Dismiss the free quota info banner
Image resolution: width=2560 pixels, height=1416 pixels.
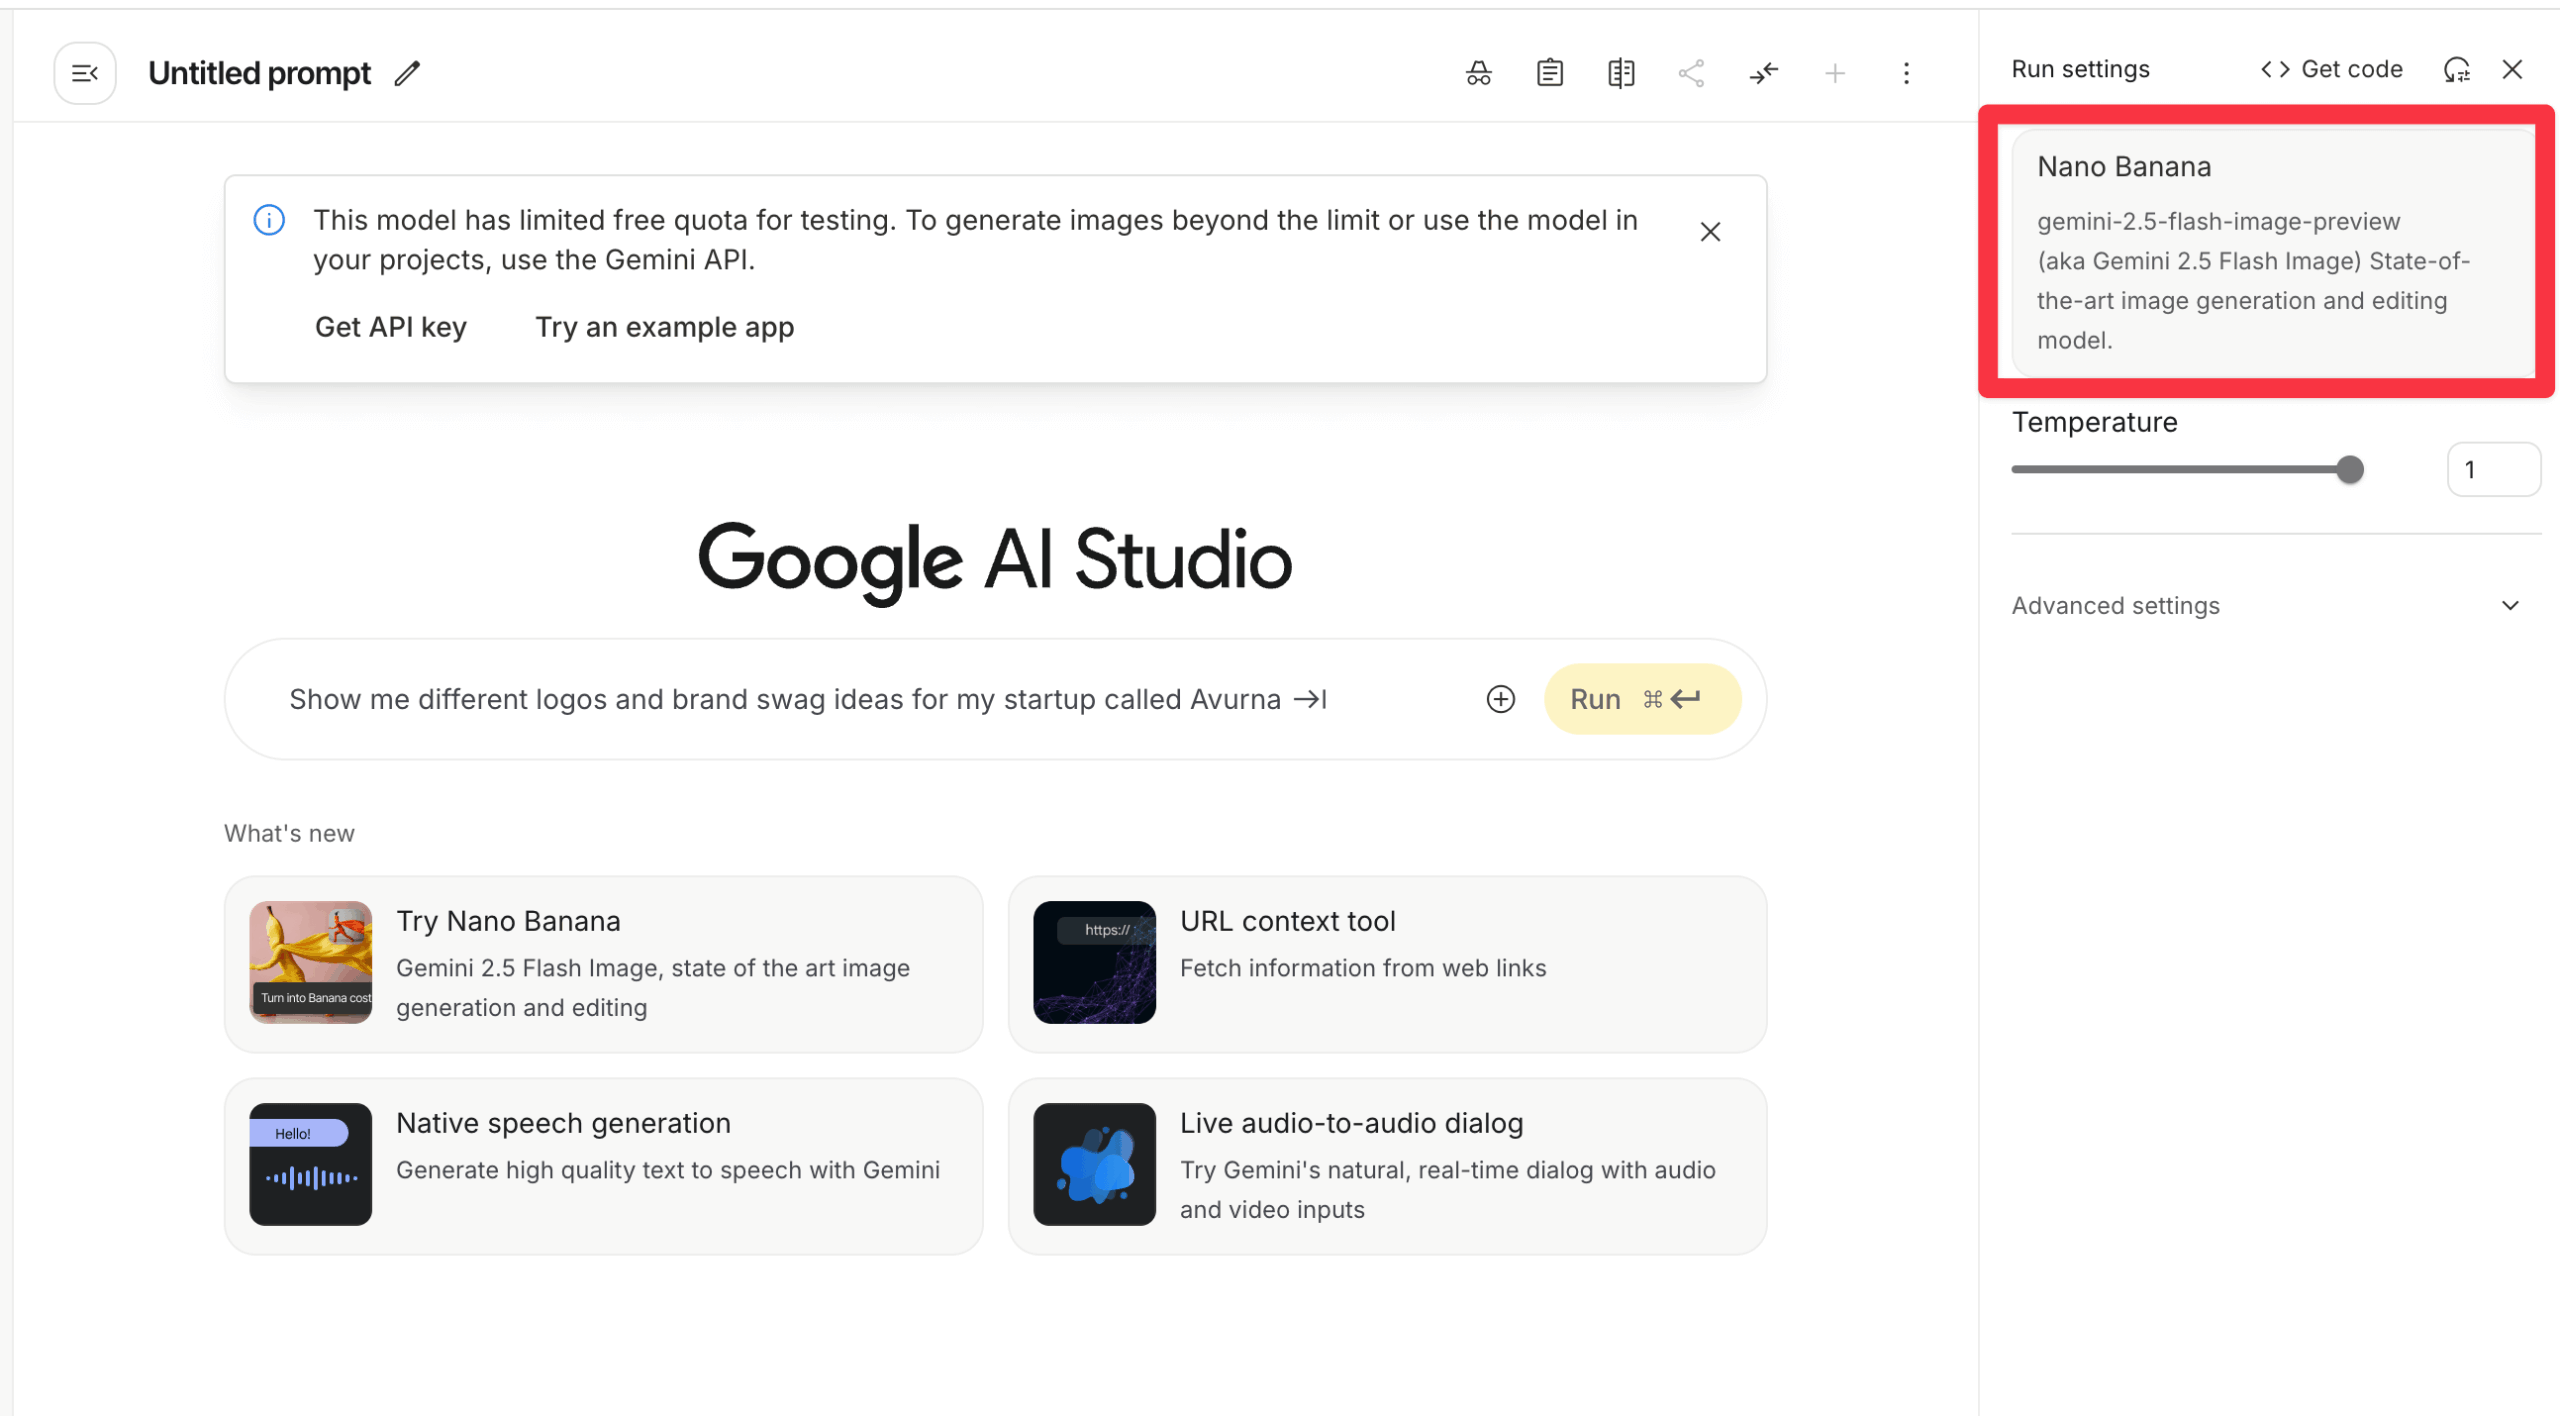point(1710,232)
